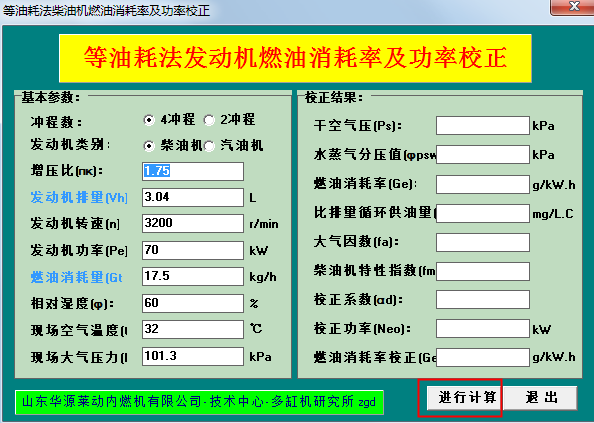
Task: Click the 校正功率(Neo) result field
Action: [483, 328]
